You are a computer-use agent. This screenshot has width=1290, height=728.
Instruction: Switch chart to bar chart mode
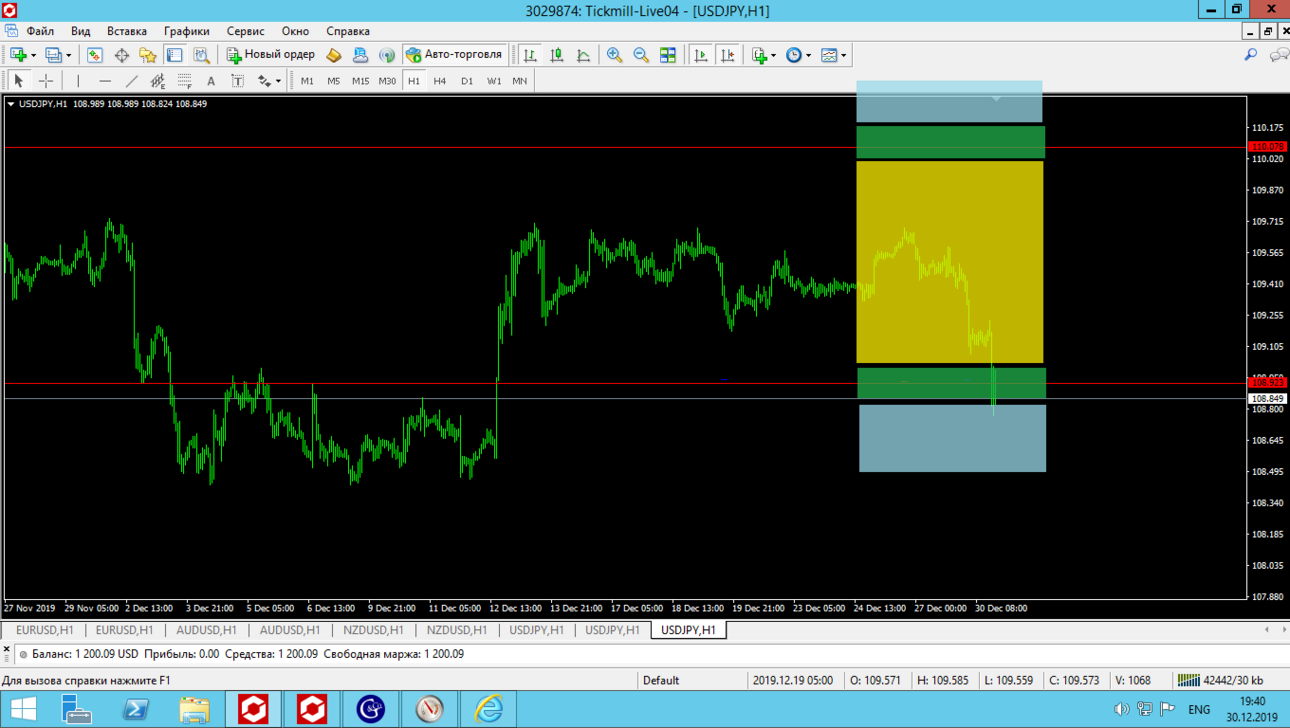tap(530, 55)
